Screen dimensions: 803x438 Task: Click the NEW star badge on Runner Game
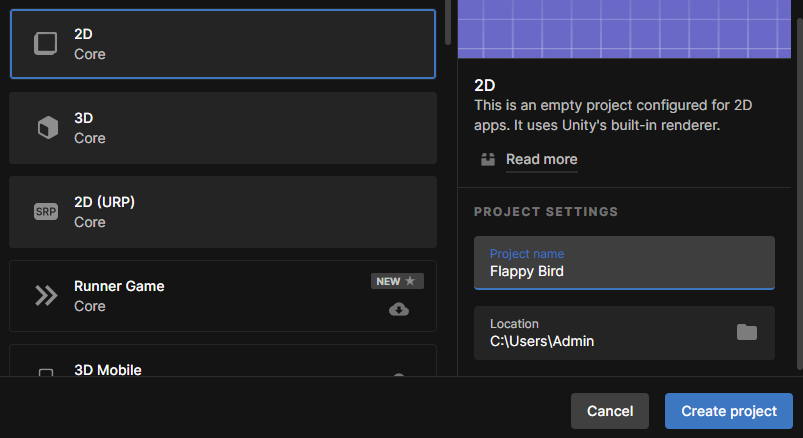coord(397,281)
